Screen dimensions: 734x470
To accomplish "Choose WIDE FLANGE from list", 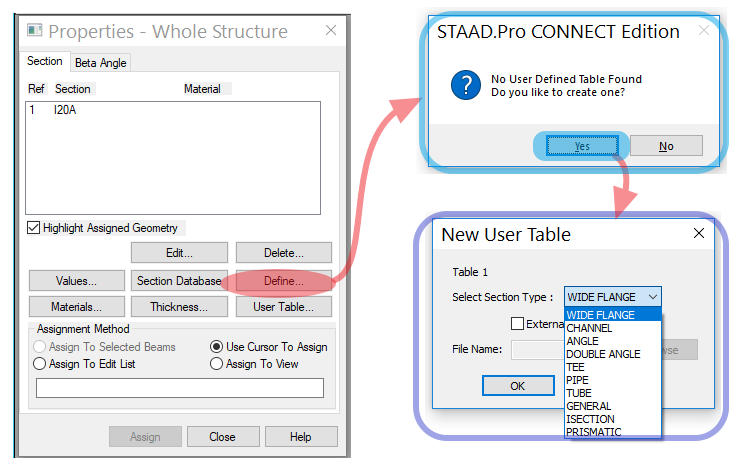I will pyautogui.click(x=613, y=315).
